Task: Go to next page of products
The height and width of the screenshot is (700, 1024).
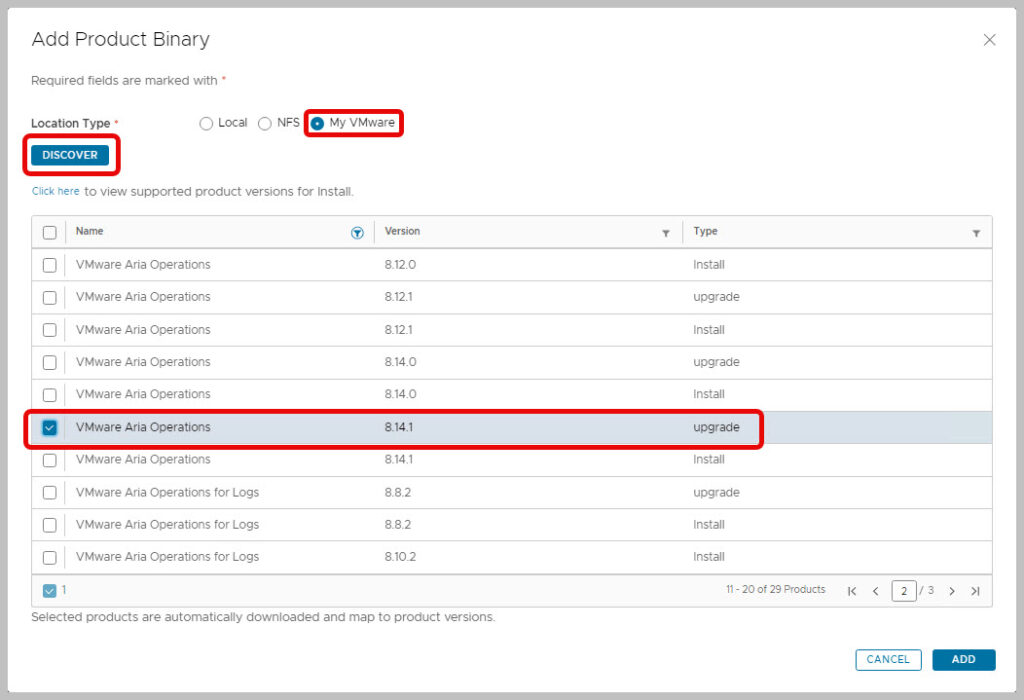Action: pyautogui.click(x=952, y=591)
